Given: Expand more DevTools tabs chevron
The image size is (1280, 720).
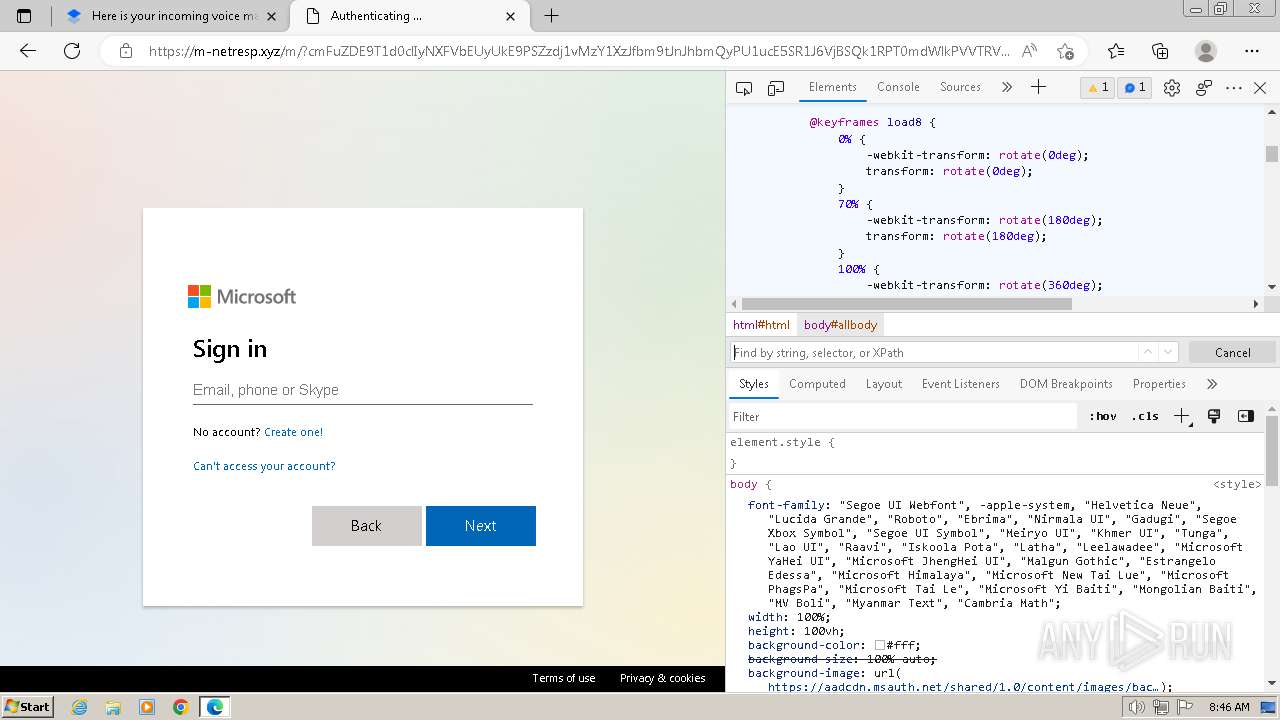Looking at the screenshot, I should tap(1007, 88).
